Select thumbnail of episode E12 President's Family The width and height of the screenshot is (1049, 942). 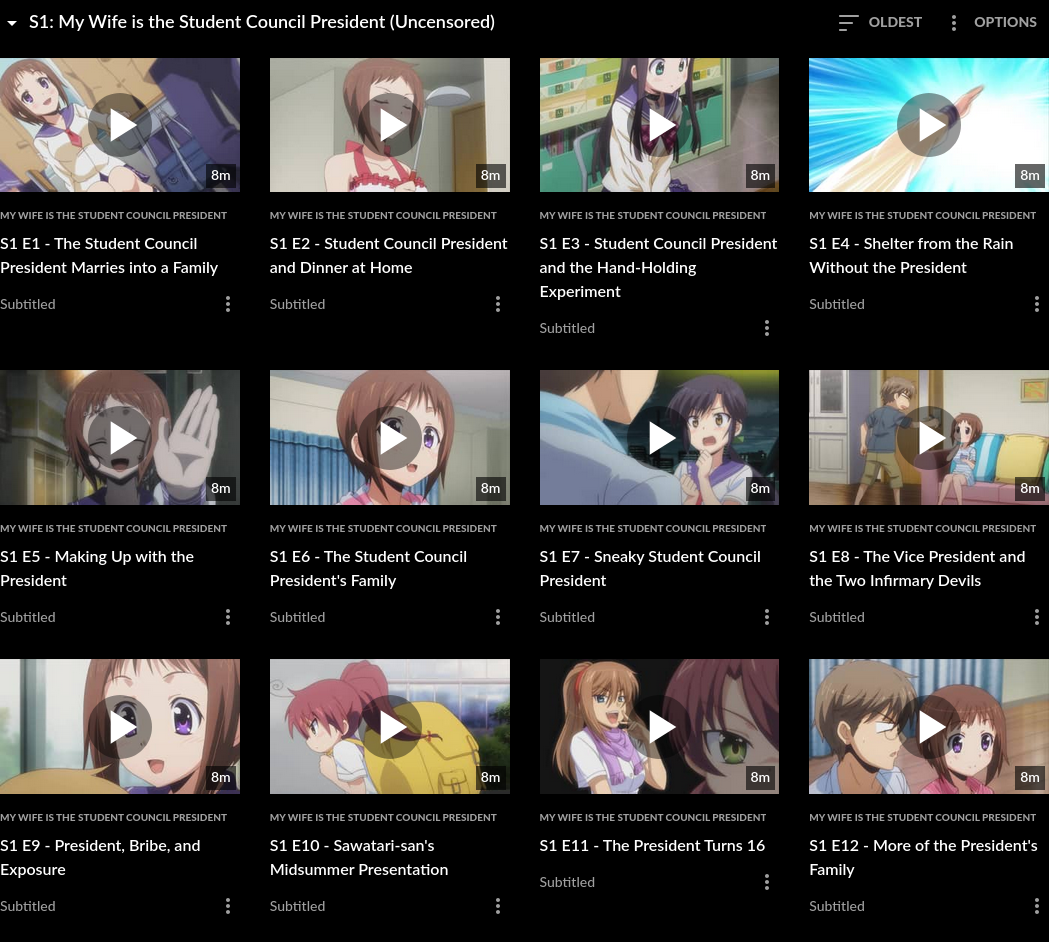[x=929, y=727]
